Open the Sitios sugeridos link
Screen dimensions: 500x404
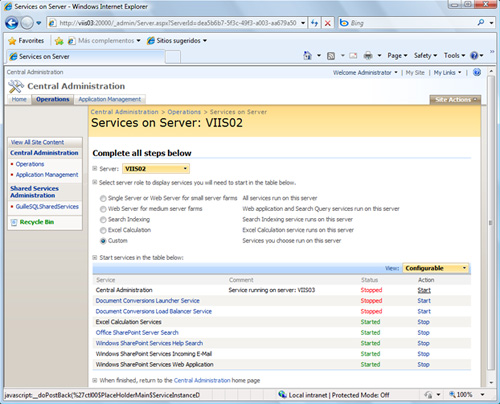(x=177, y=41)
